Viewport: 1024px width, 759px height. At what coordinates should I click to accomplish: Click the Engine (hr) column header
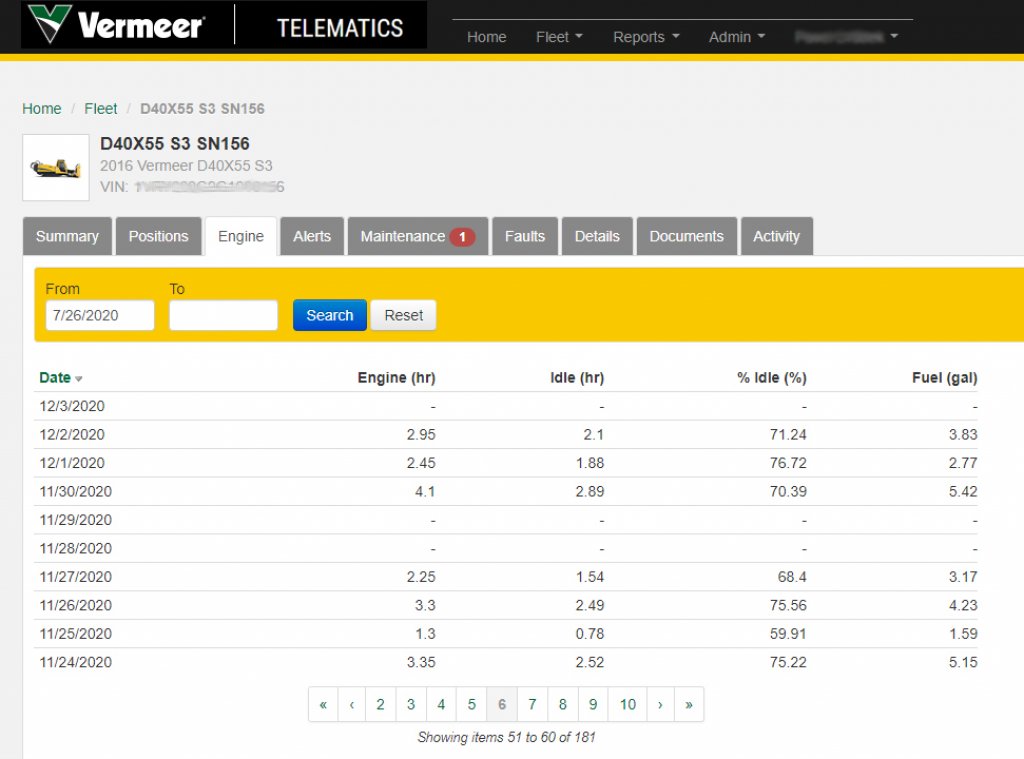pos(396,378)
